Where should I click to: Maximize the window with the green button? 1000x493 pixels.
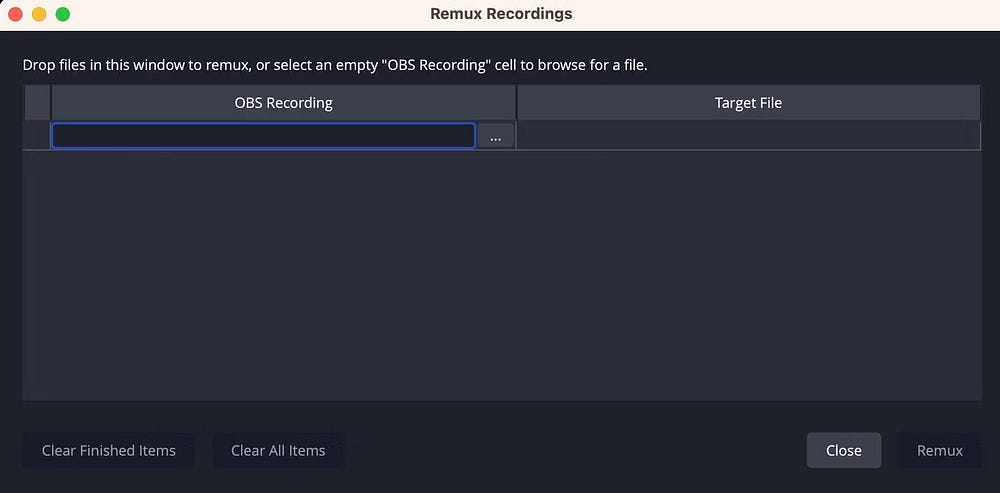click(x=62, y=15)
